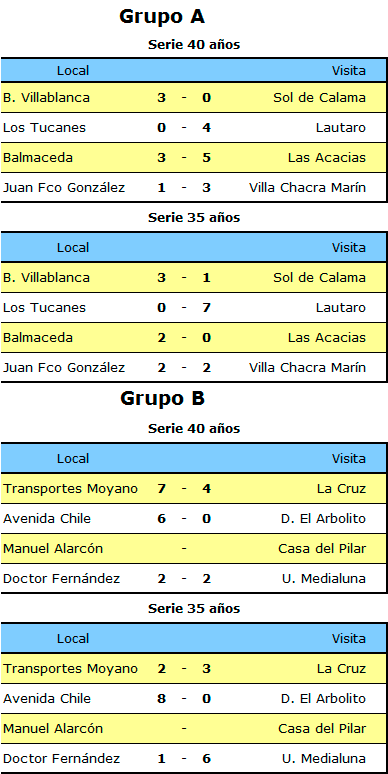This screenshot has width=388, height=774.
Task: Select D. El Arbolito in the 8 - 0 row
Action: click(321, 699)
